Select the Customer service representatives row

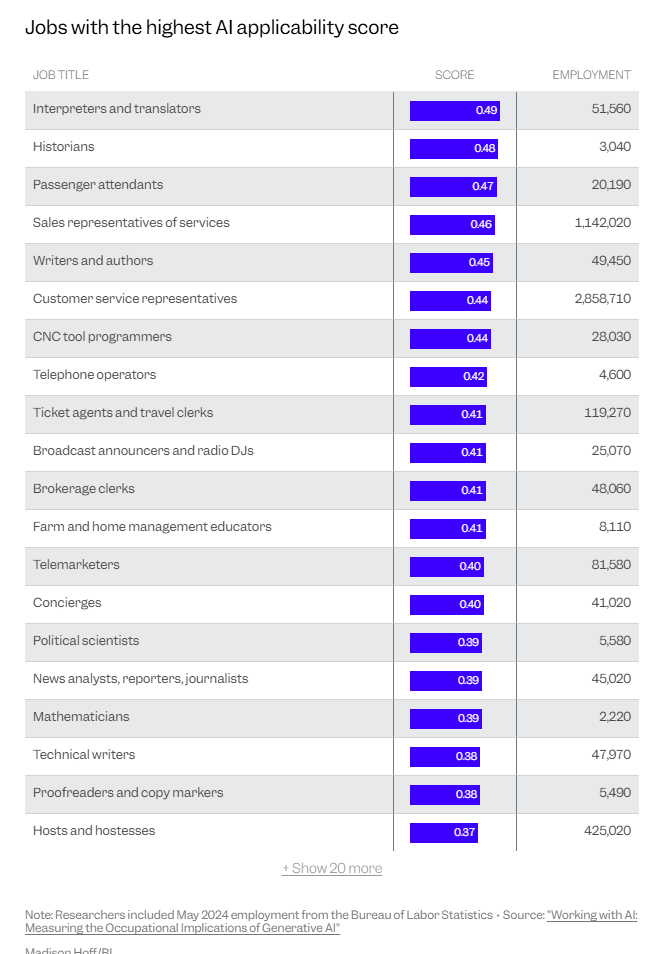pyautogui.click(x=332, y=300)
